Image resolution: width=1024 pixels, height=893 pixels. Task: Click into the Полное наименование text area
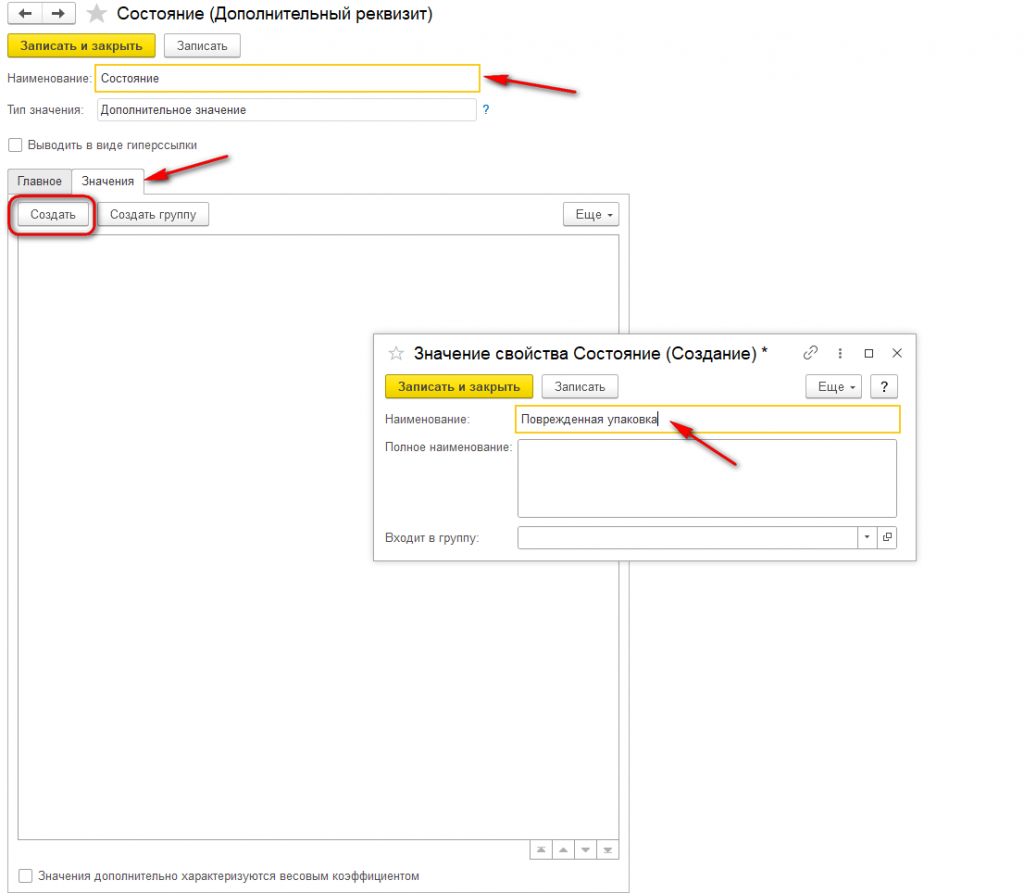(707, 478)
